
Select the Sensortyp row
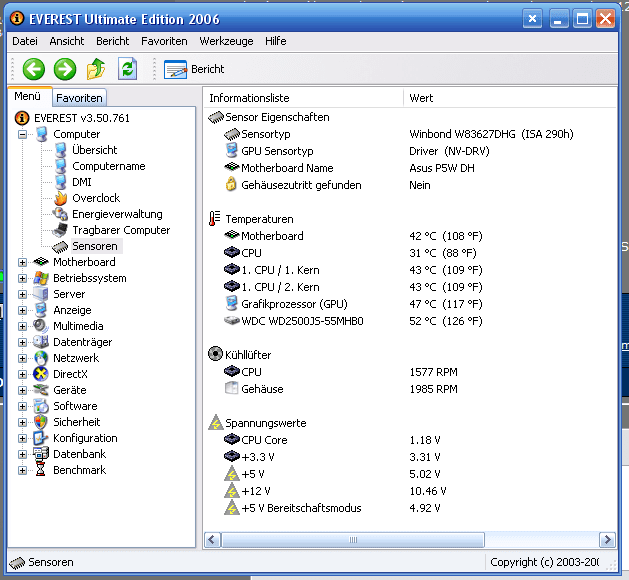[x=410, y=134]
